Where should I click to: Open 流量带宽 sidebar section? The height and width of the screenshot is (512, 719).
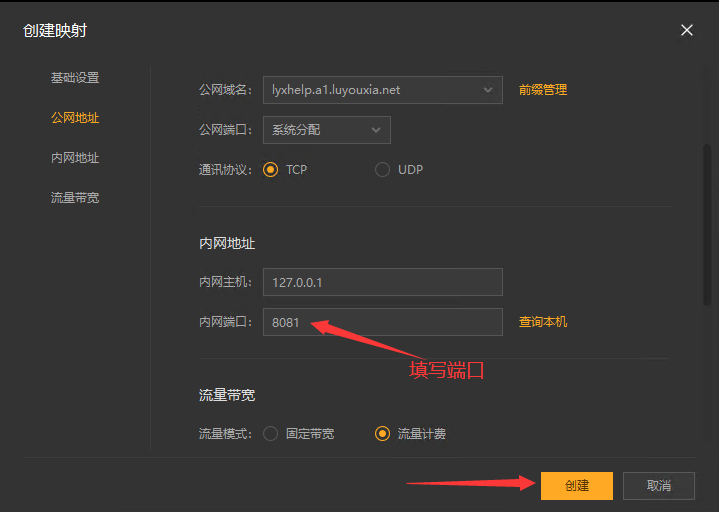coord(75,198)
